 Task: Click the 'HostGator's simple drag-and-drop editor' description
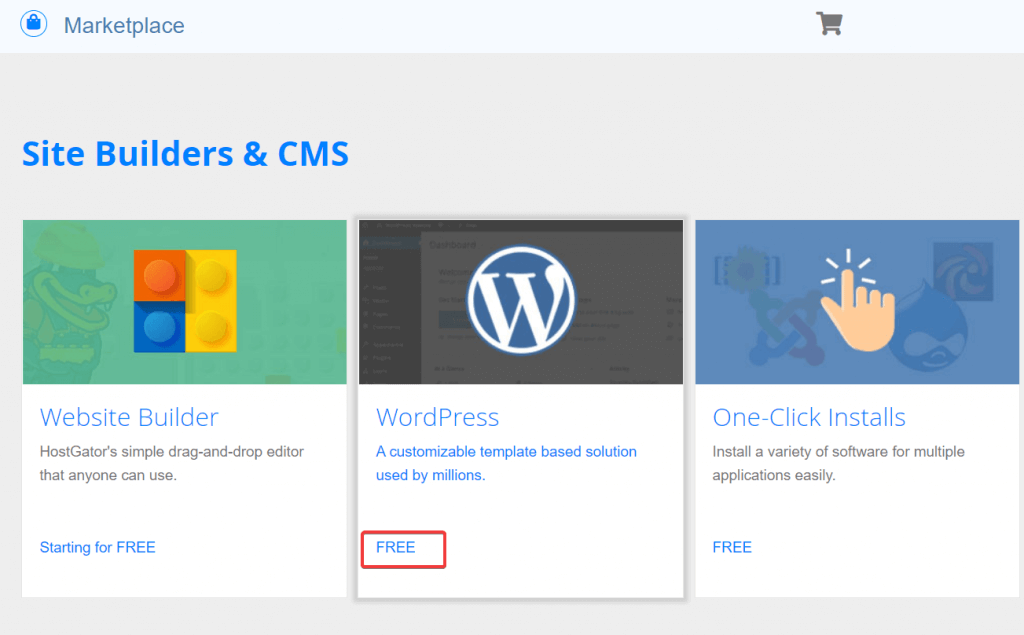coord(172,463)
